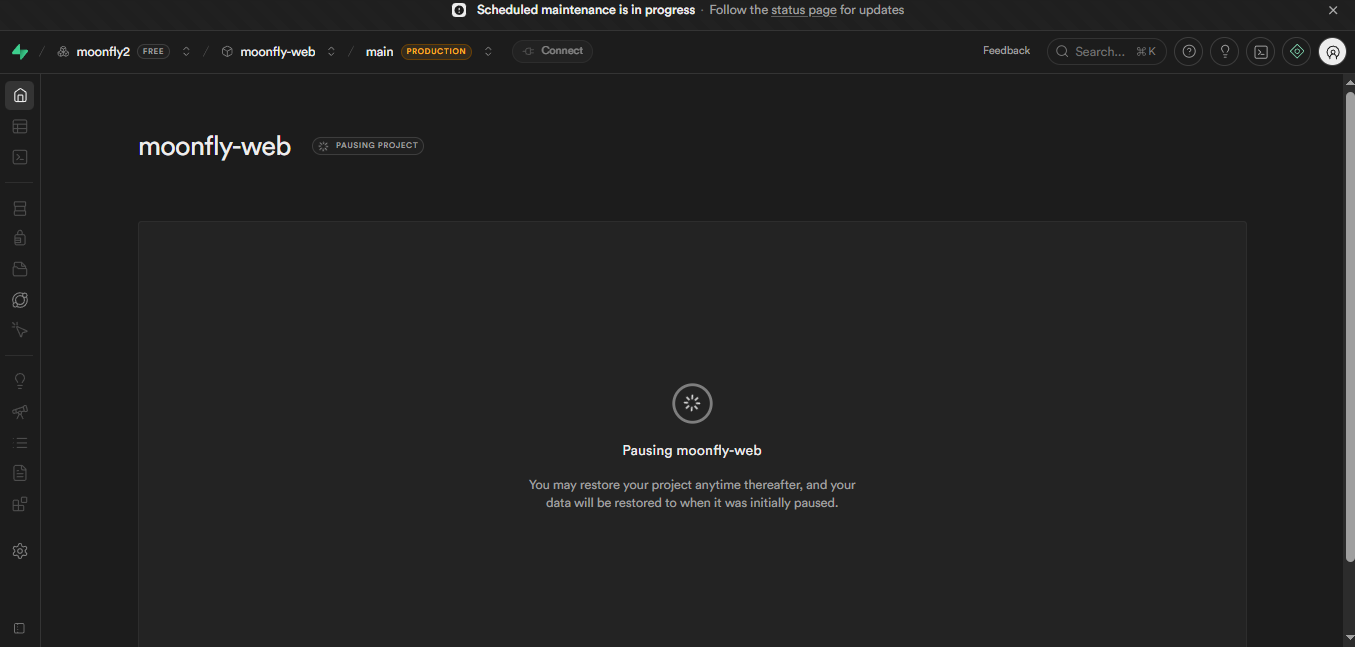Image resolution: width=1355 pixels, height=647 pixels.
Task: Open the Table Editor sidebar icon
Action: (20, 127)
